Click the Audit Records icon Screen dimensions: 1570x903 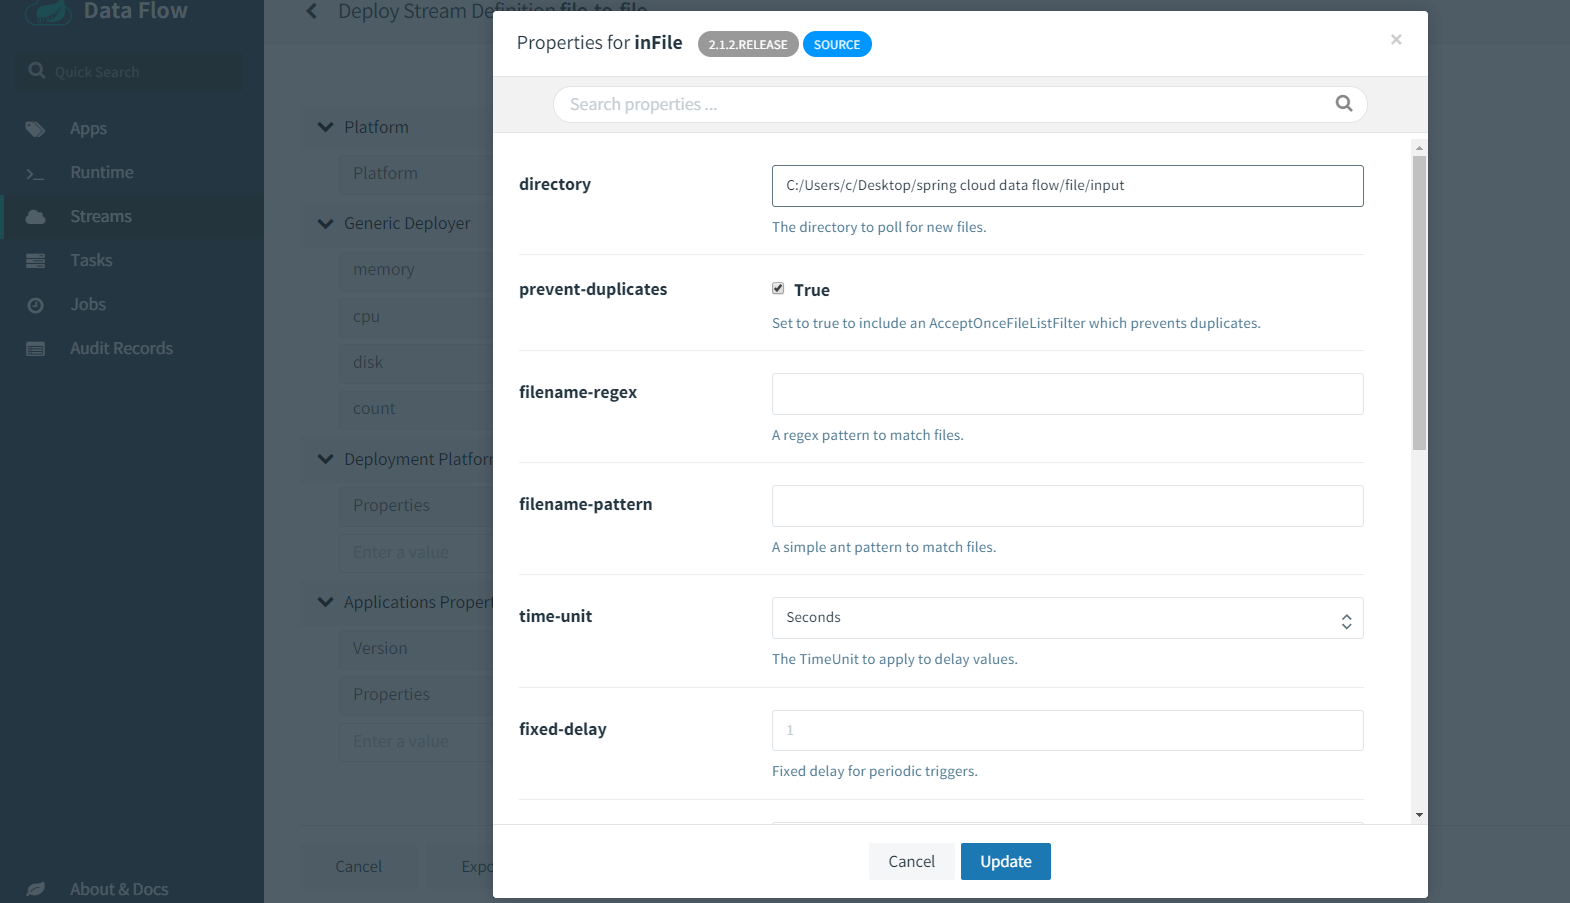[36, 348]
